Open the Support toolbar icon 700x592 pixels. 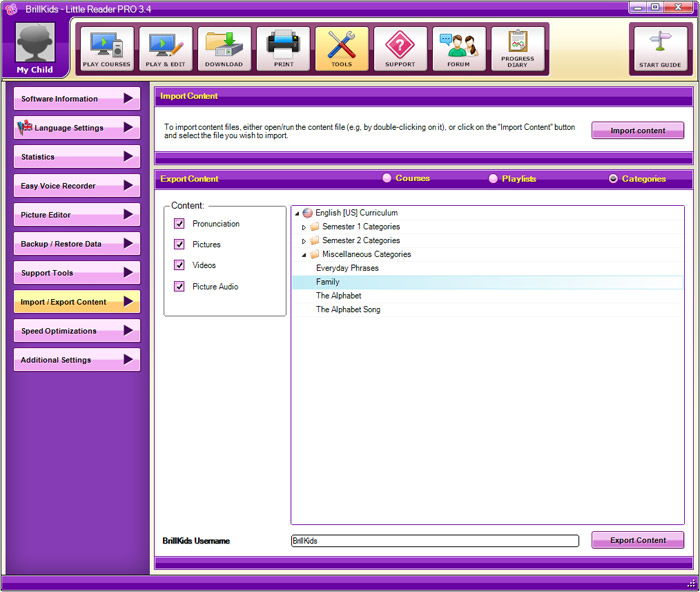tap(400, 49)
